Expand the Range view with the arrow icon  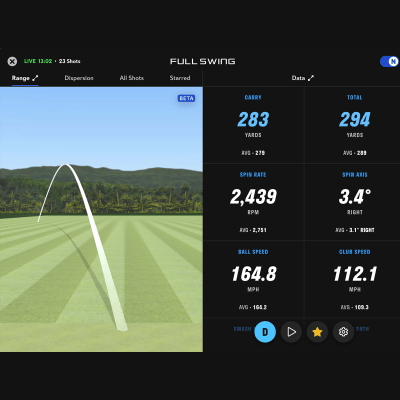35,78
